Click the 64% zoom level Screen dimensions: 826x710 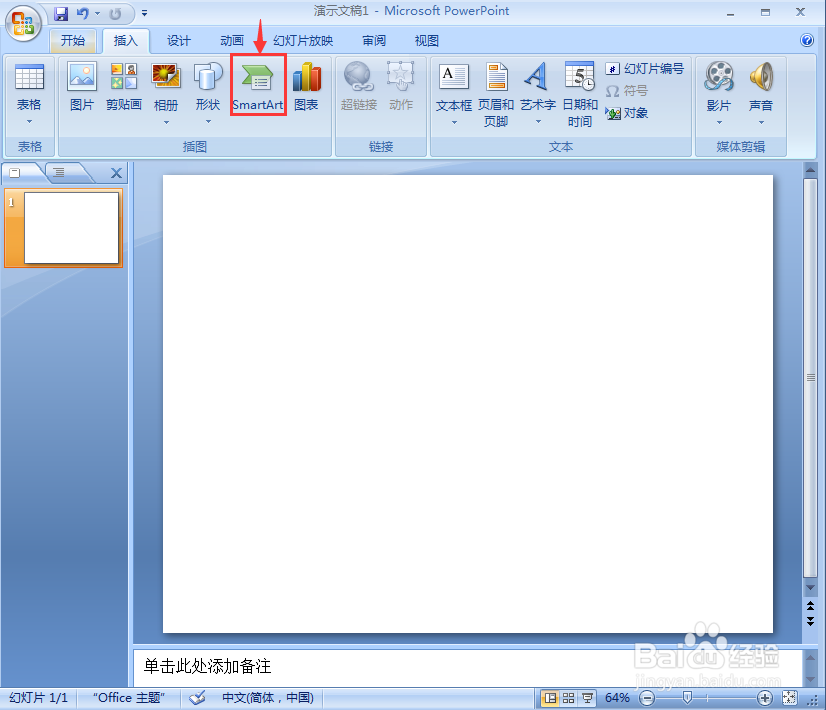[617, 698]
